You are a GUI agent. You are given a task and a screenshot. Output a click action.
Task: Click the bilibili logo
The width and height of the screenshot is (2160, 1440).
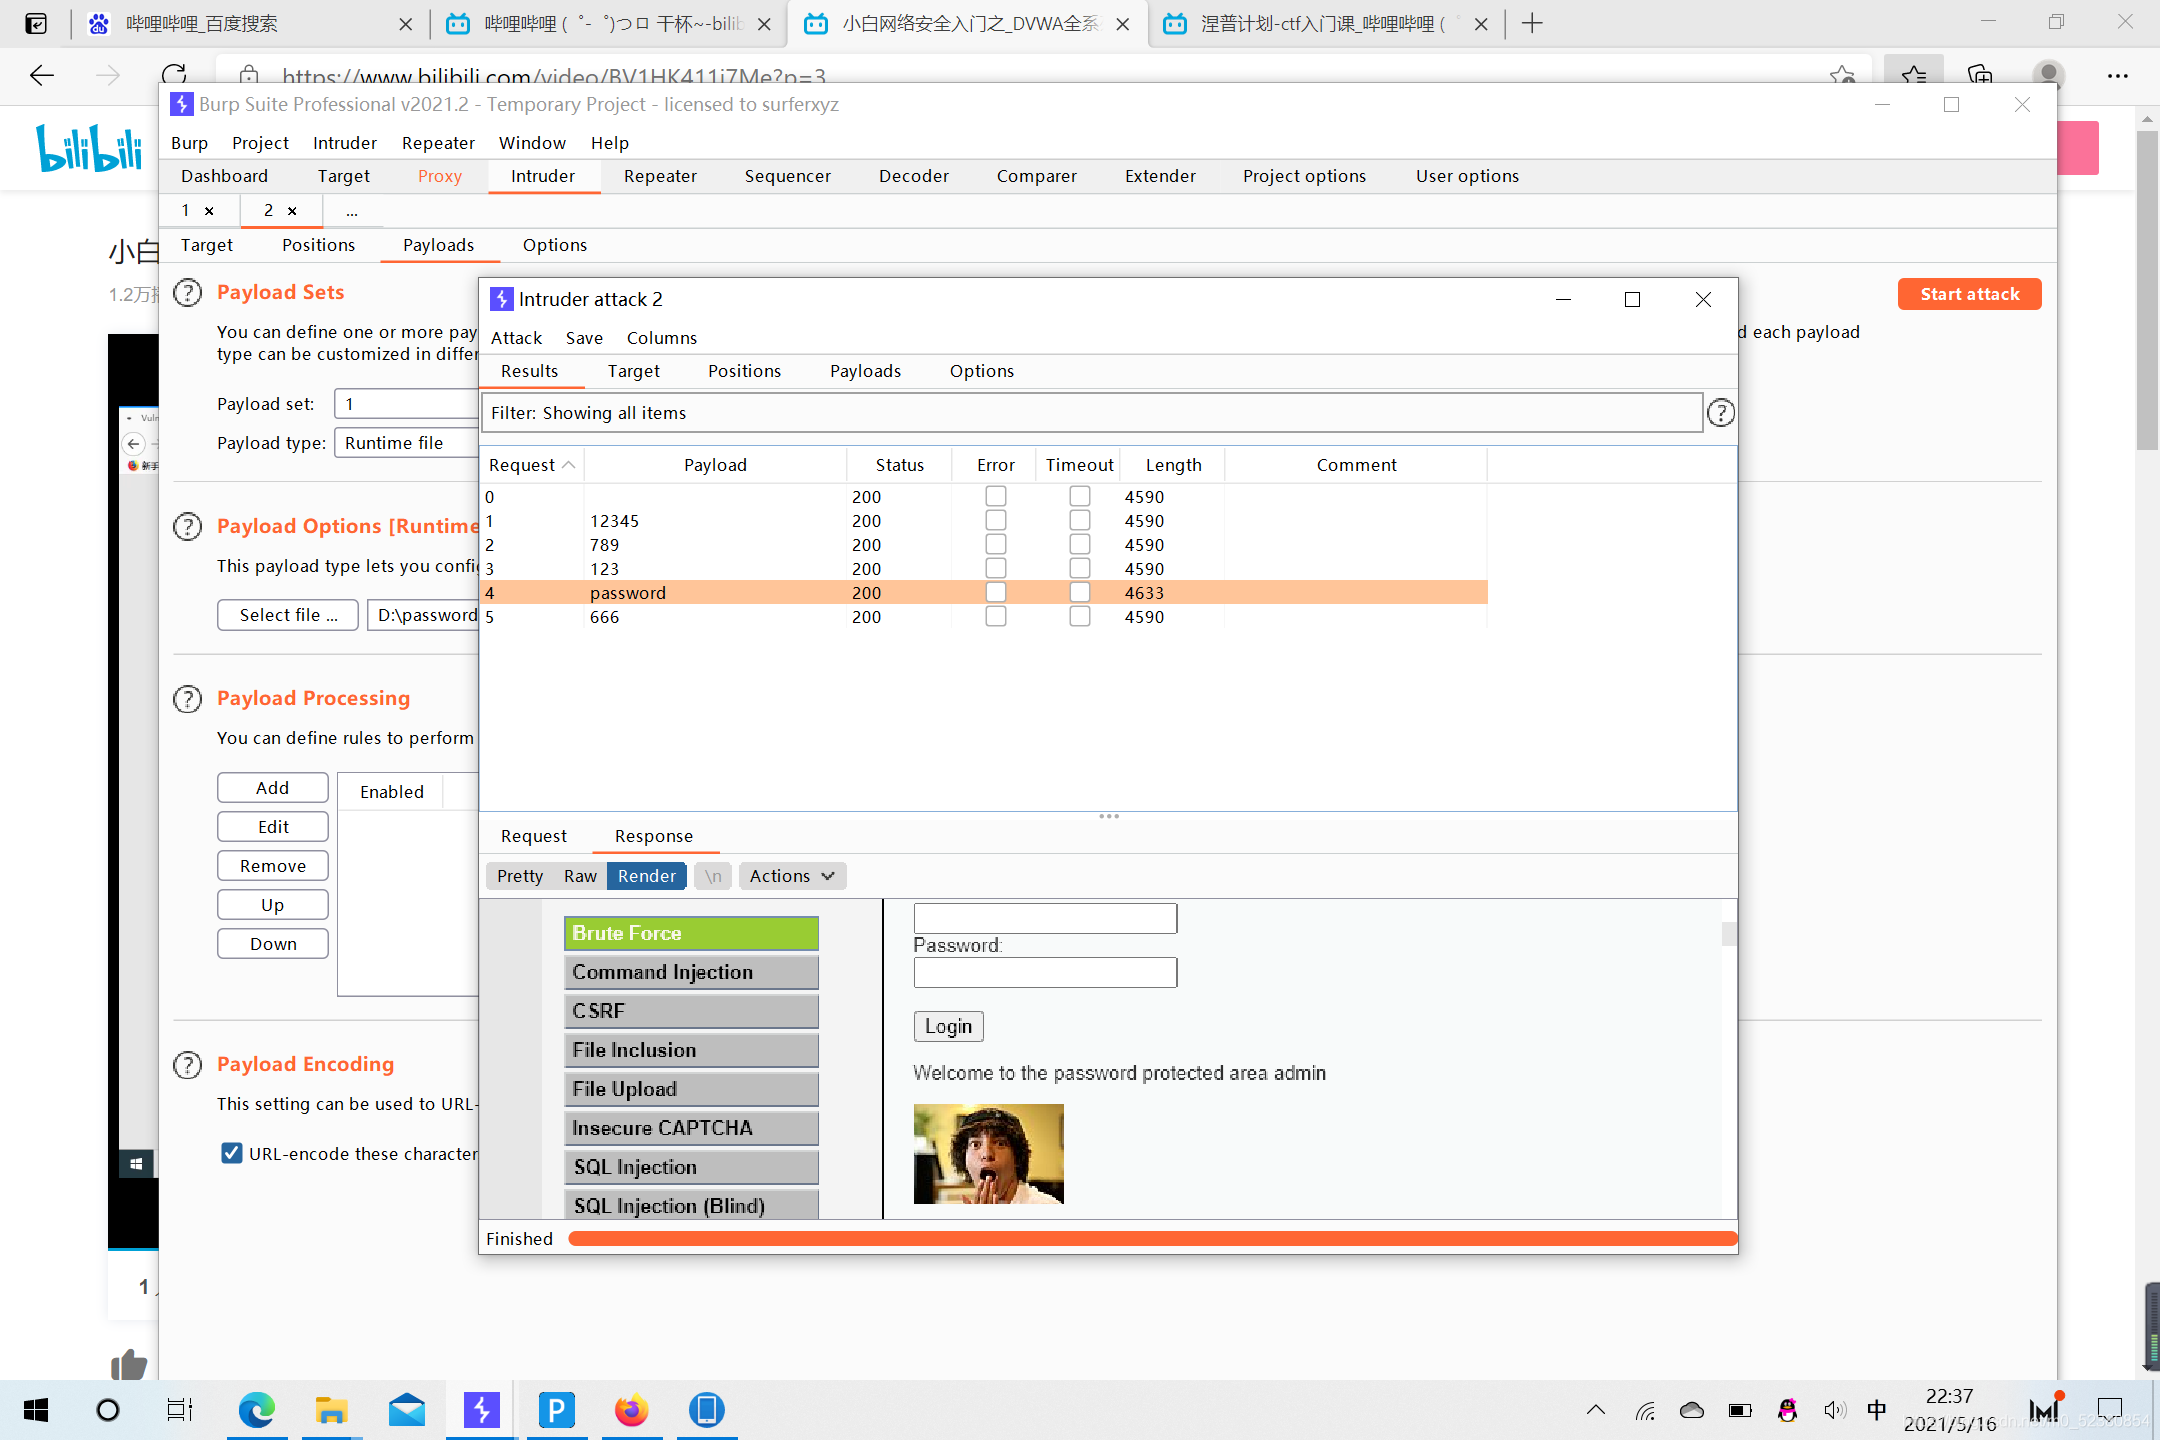point(89,148)
